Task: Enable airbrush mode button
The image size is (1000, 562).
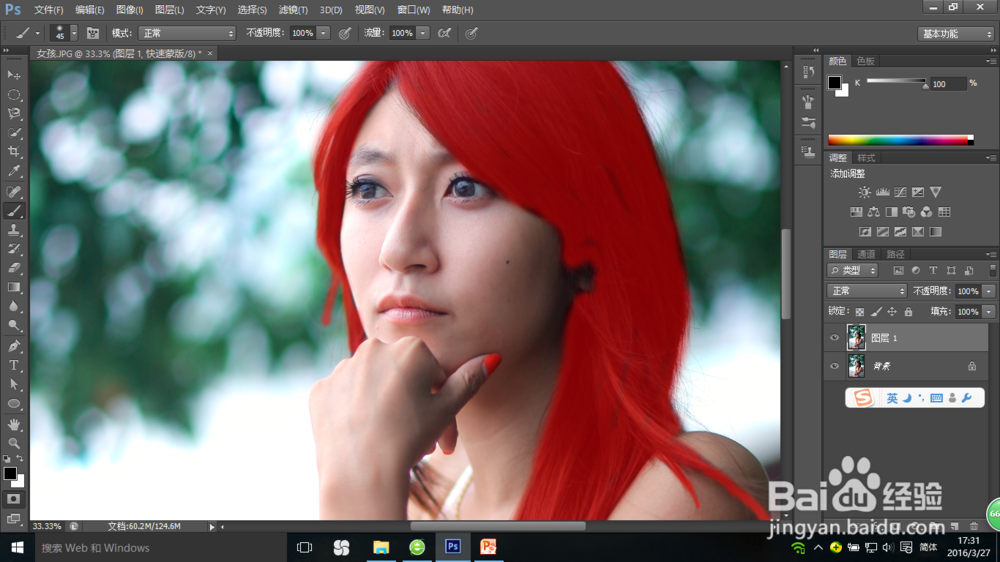Action: 445,33
